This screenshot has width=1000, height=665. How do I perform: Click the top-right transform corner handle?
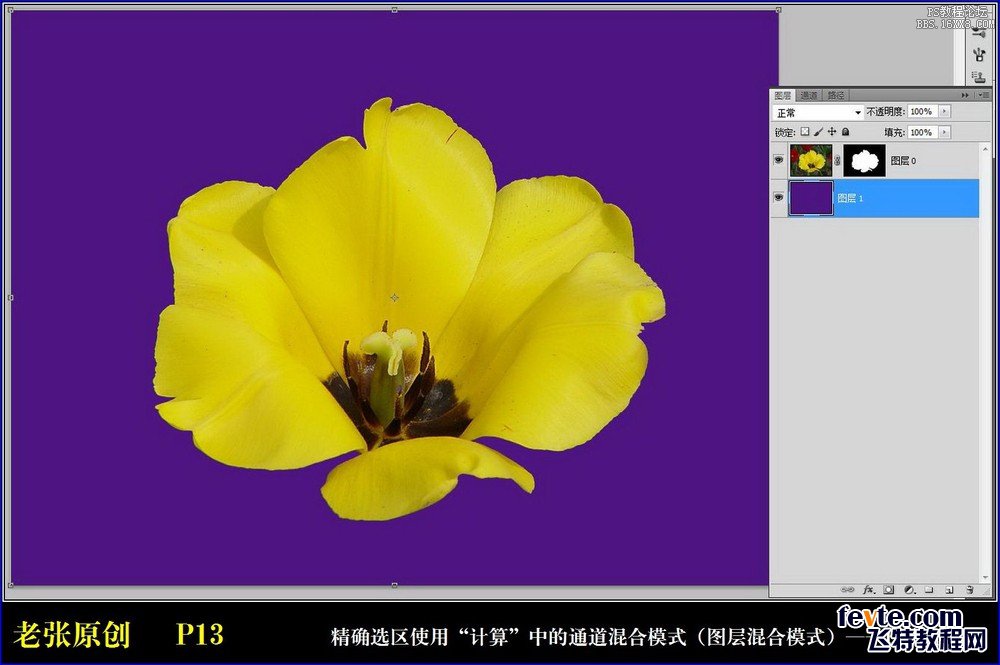[x=778, y=10]
